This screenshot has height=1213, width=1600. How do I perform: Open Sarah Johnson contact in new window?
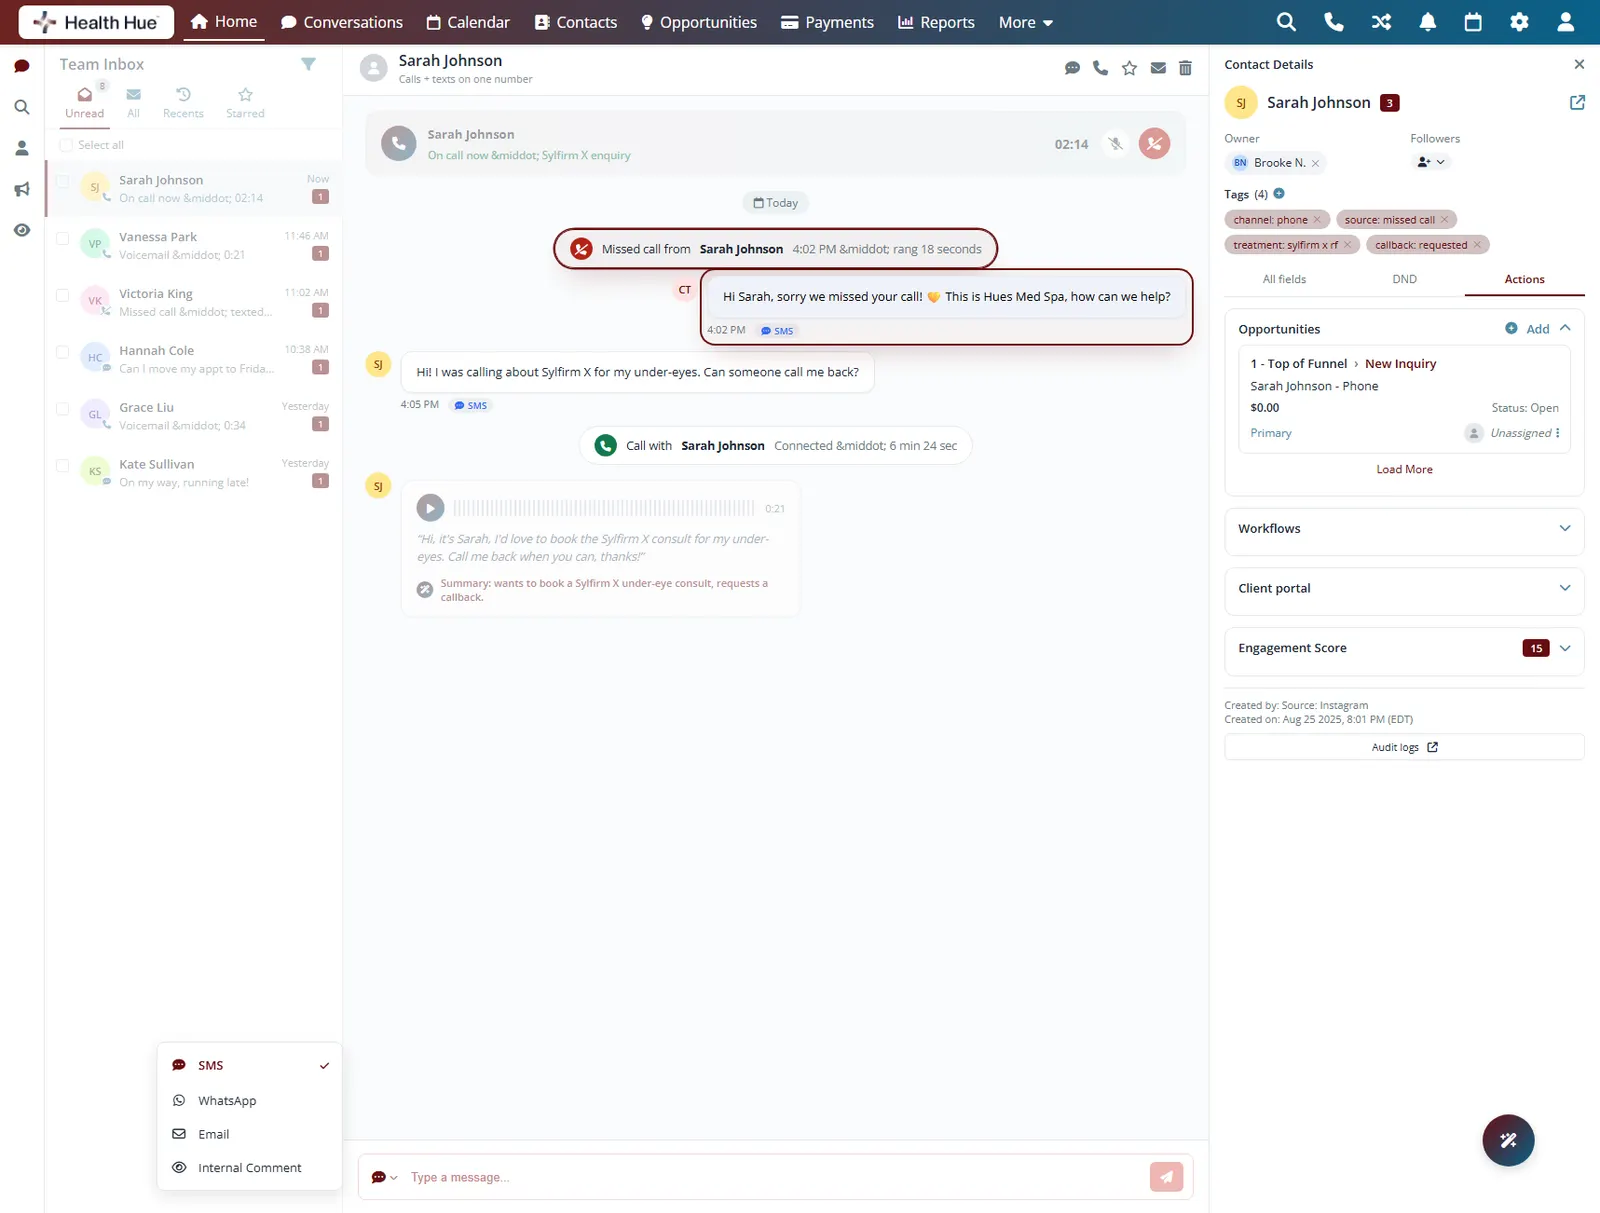[x=1577, y=102]
